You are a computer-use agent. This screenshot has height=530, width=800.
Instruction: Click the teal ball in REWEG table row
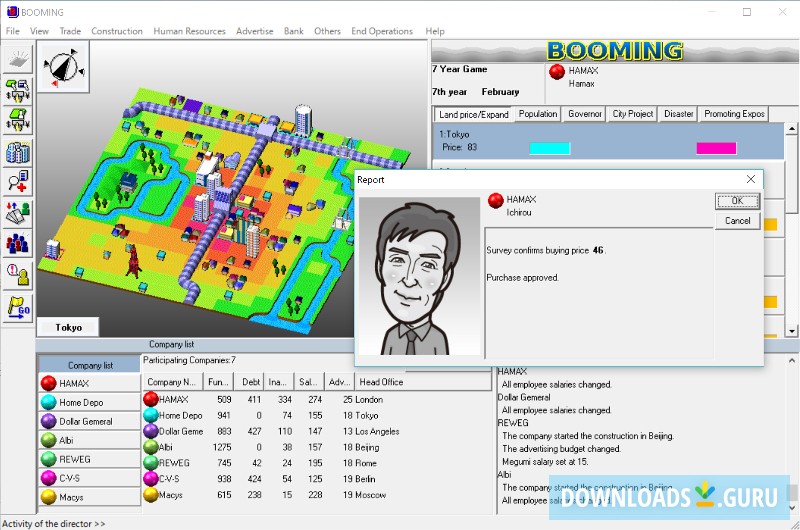151,463
